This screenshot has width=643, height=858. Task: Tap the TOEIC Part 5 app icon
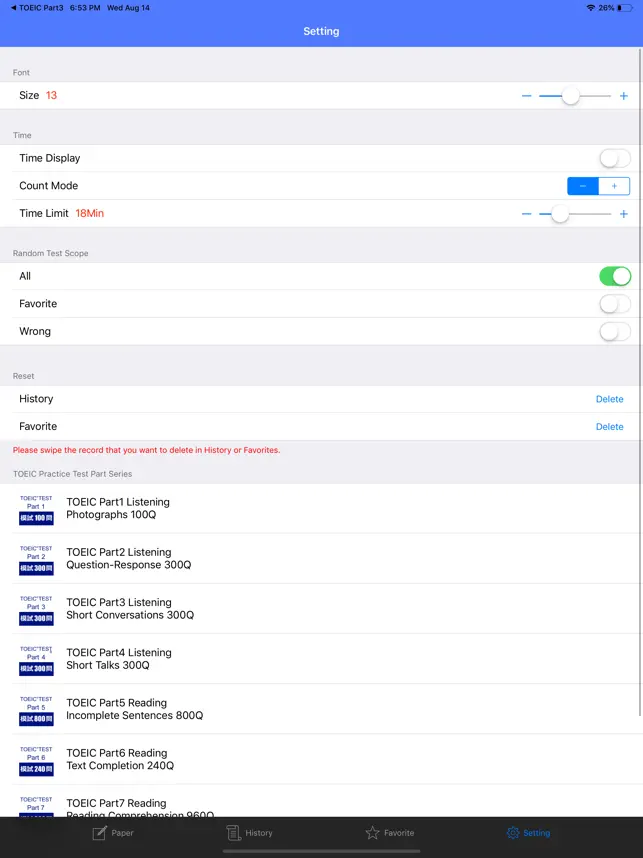[x=36, y=710]
